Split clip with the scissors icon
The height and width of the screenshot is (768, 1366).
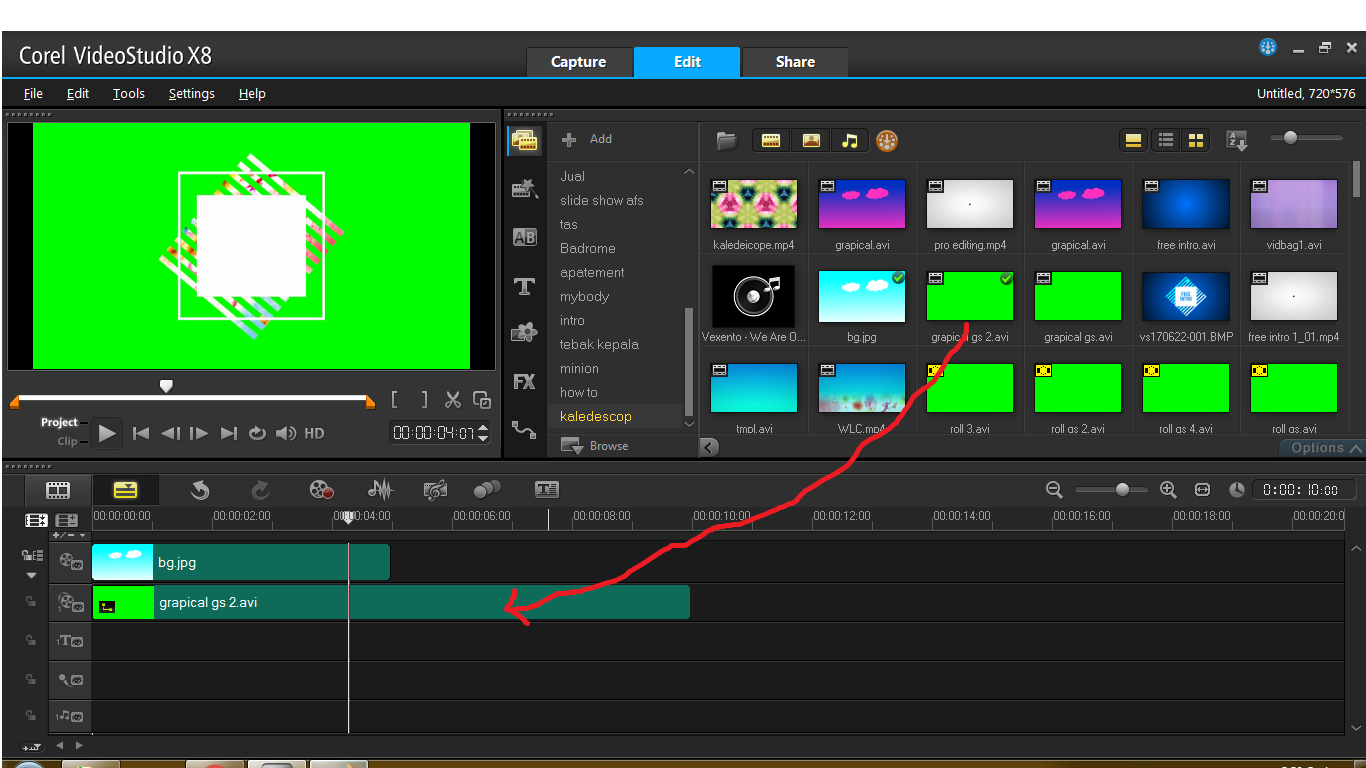coord(453,400)
